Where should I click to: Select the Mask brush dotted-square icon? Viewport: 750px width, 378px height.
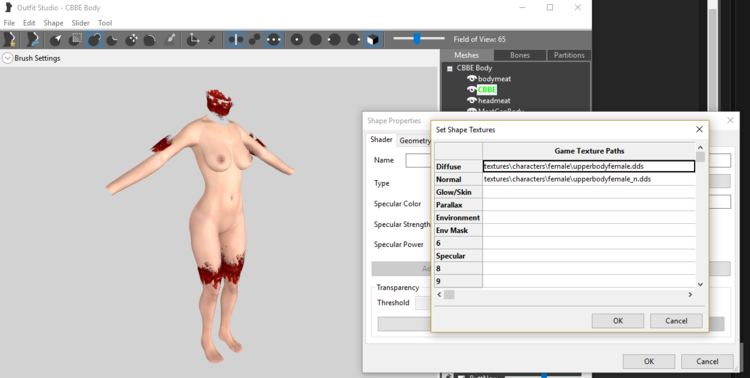click(x=75, y=40)
